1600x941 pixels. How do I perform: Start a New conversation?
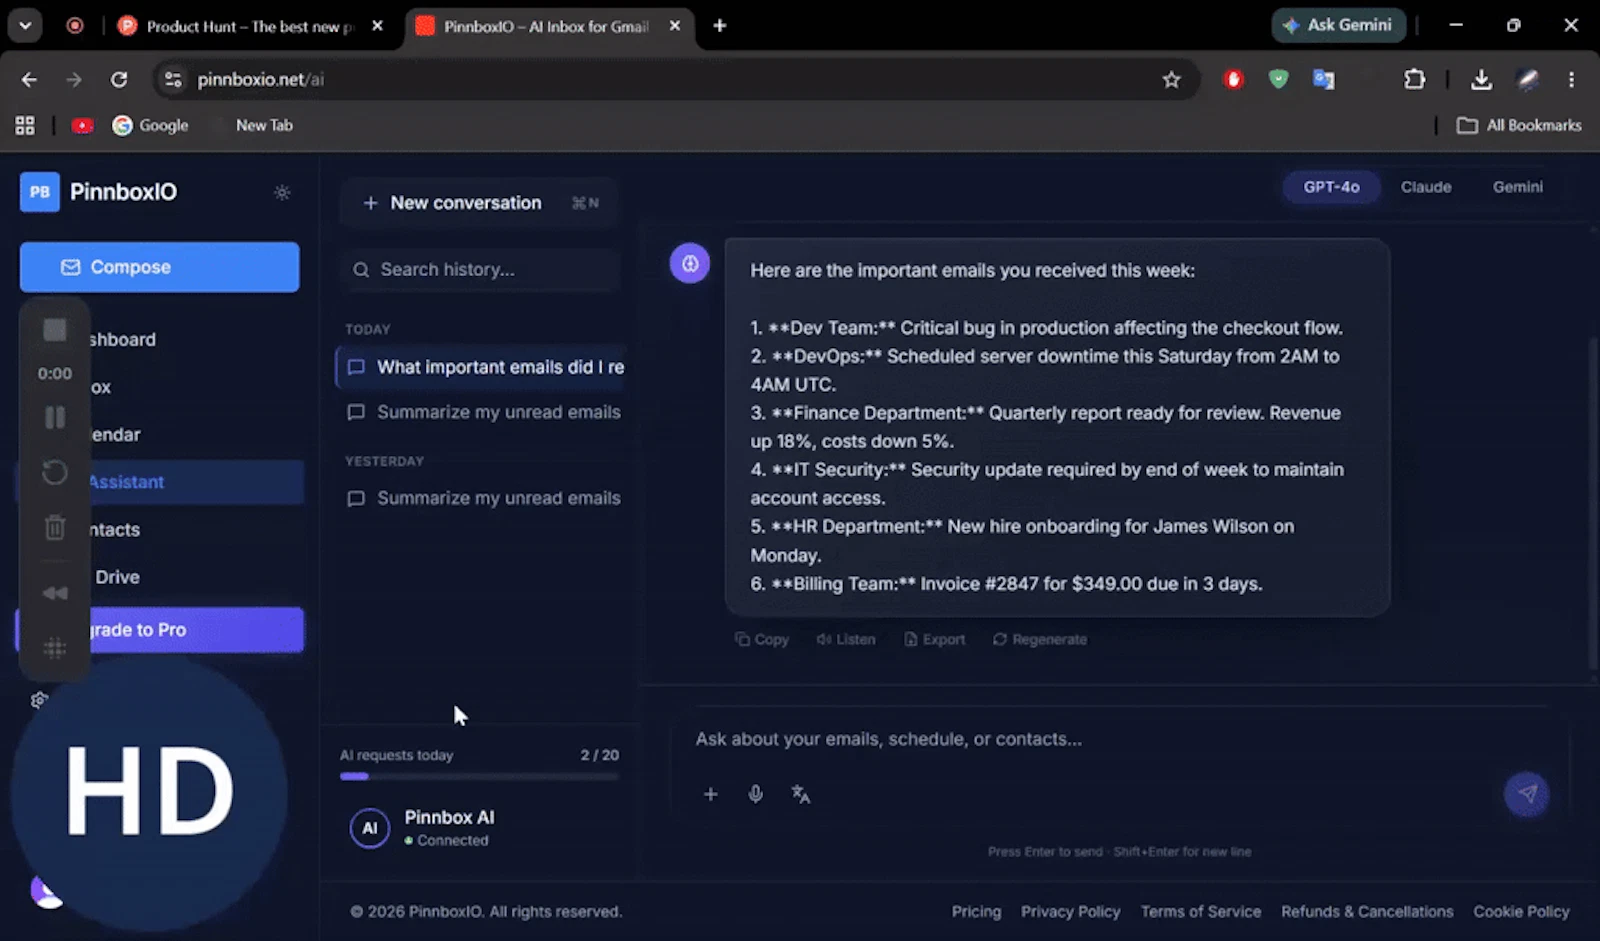coord(479,203)
